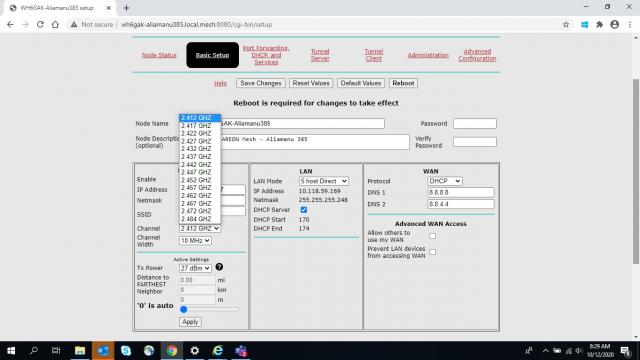The width and height of the screenshot is (640, 360).
Task: Toggle the DHCP Server checkbox
Action: click(304, 210)
